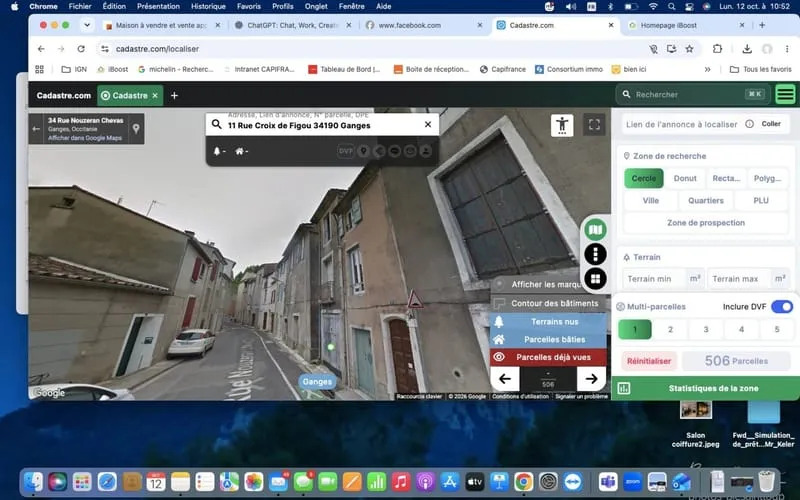The image size is (800, 500).
Task: Click the Terrain min input field
Action: [654, 279]
